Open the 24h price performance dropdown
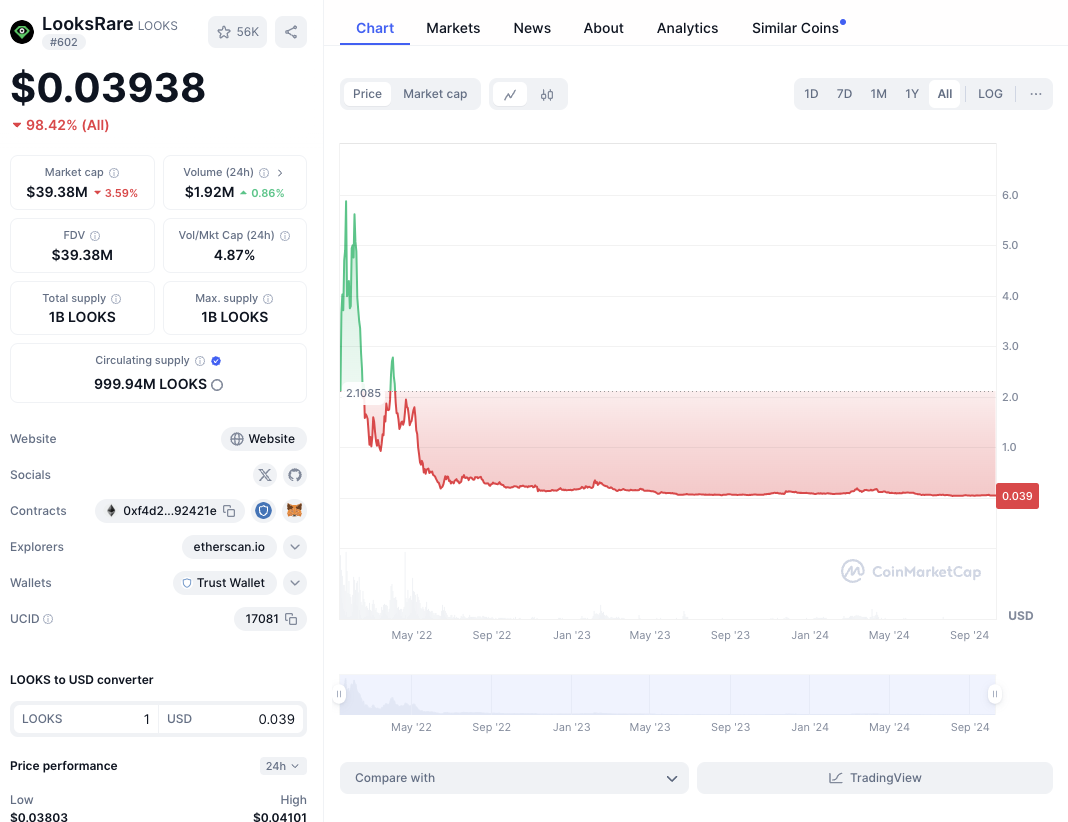The image size is (1068, 822). [x=283, y=766]
